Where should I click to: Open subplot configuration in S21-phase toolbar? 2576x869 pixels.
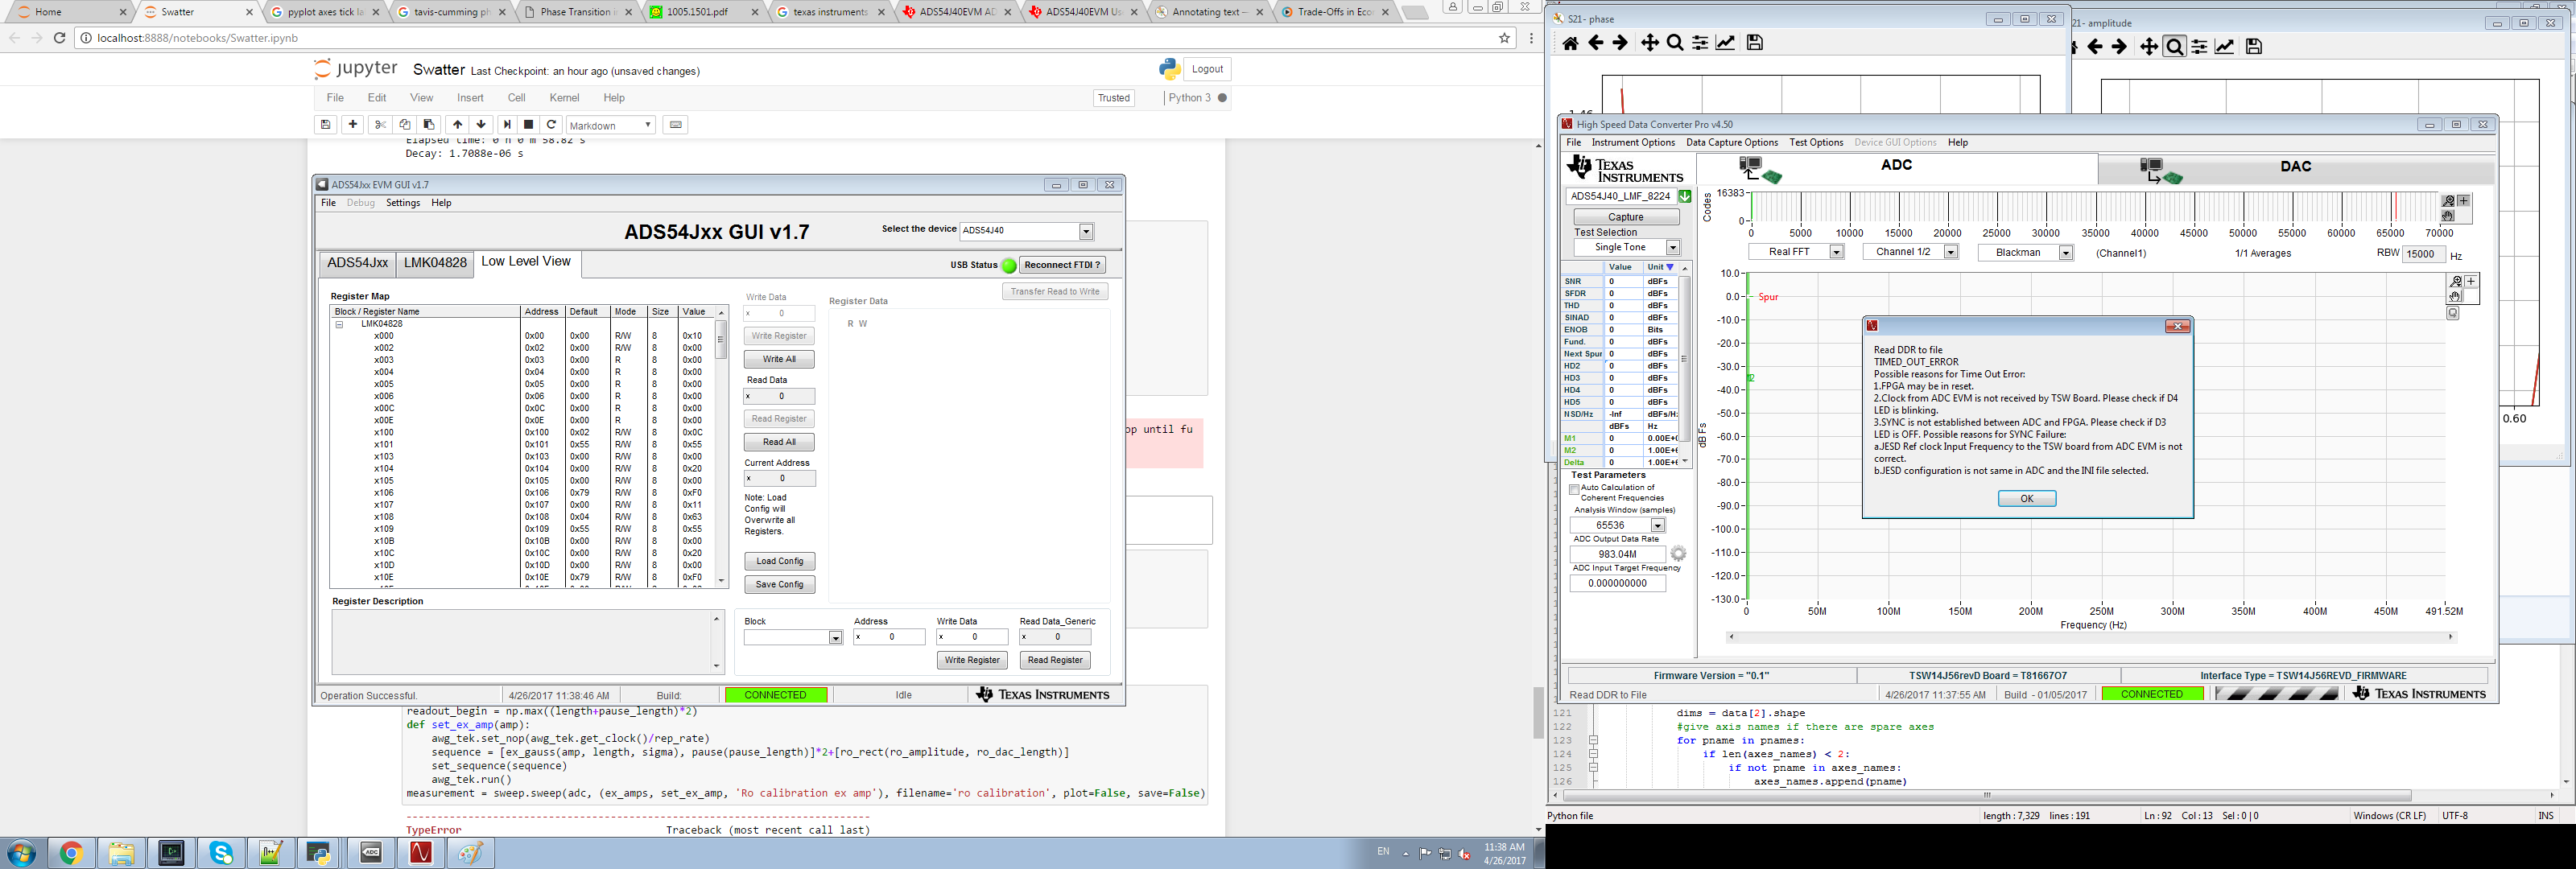1700,43
